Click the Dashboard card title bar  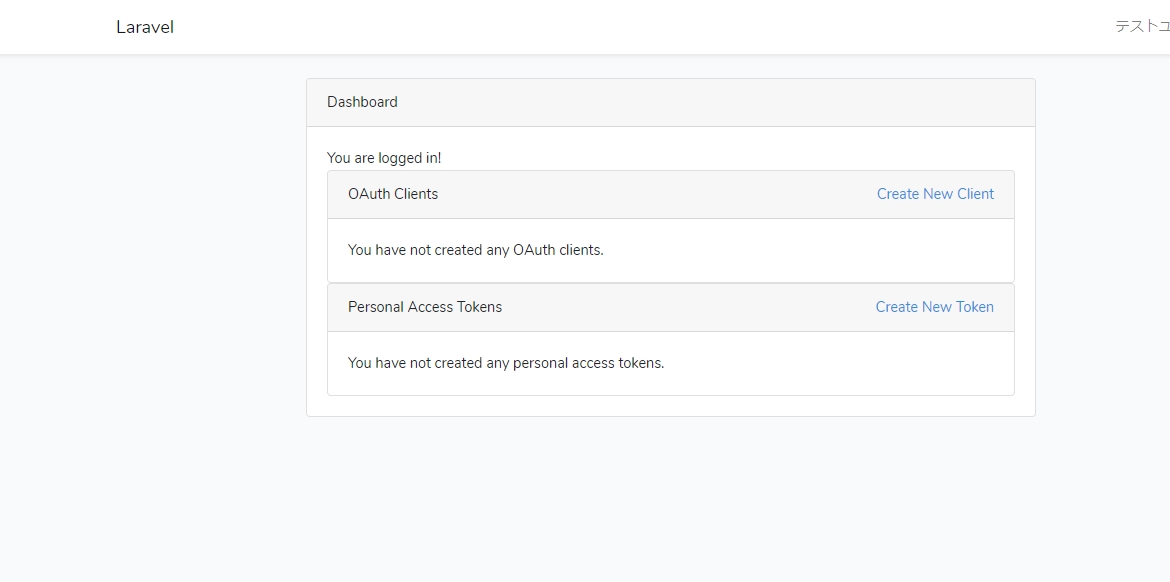click(x=670, y=101)
